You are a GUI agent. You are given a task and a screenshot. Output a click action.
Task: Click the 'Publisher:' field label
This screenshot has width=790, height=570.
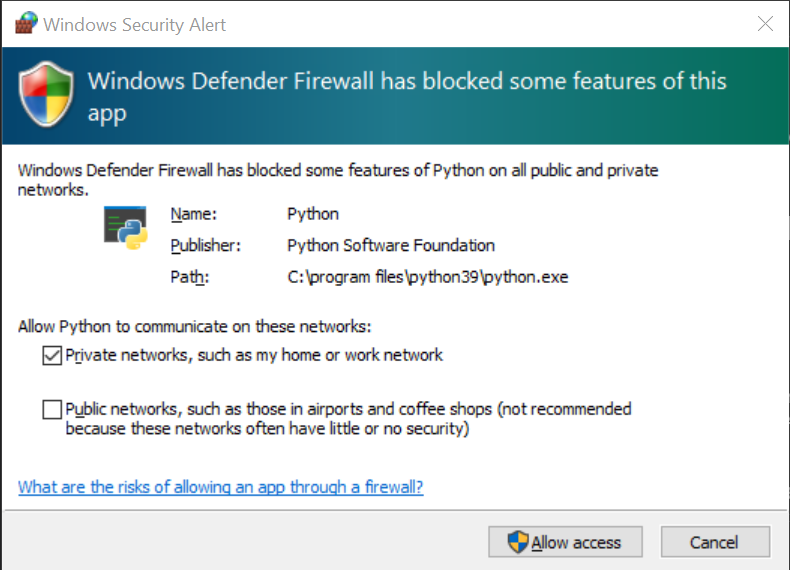coord(206,245)
